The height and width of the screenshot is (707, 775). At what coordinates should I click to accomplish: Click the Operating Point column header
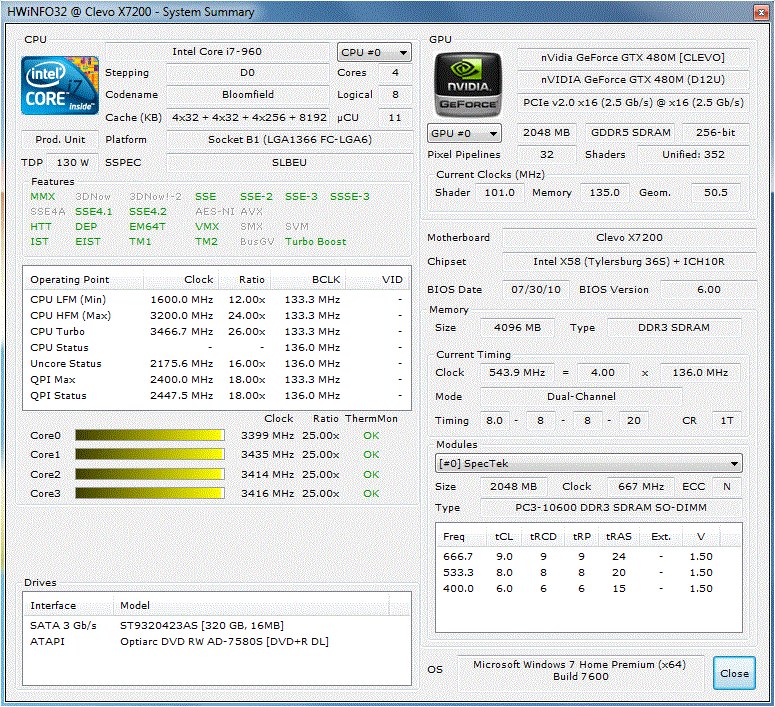[x=83, y=279]
